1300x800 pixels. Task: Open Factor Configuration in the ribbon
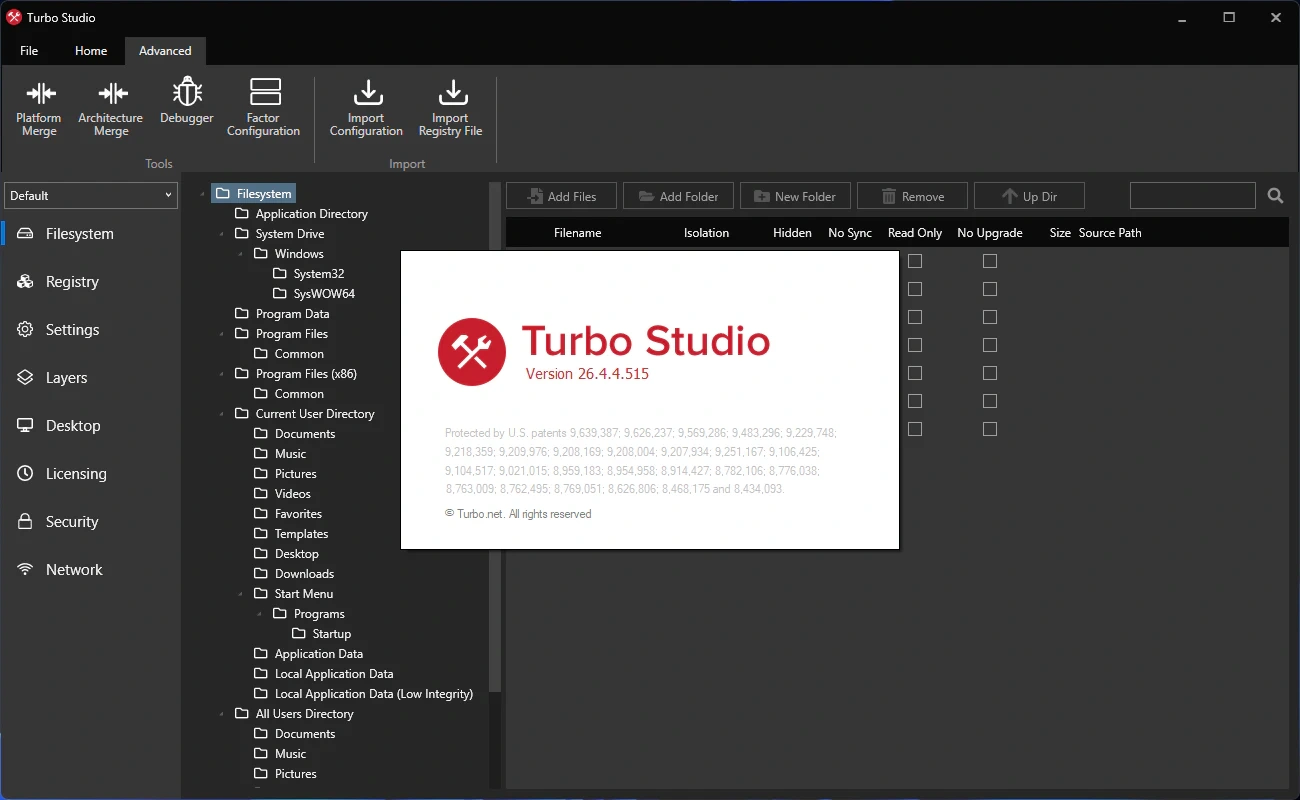(264, 93)
